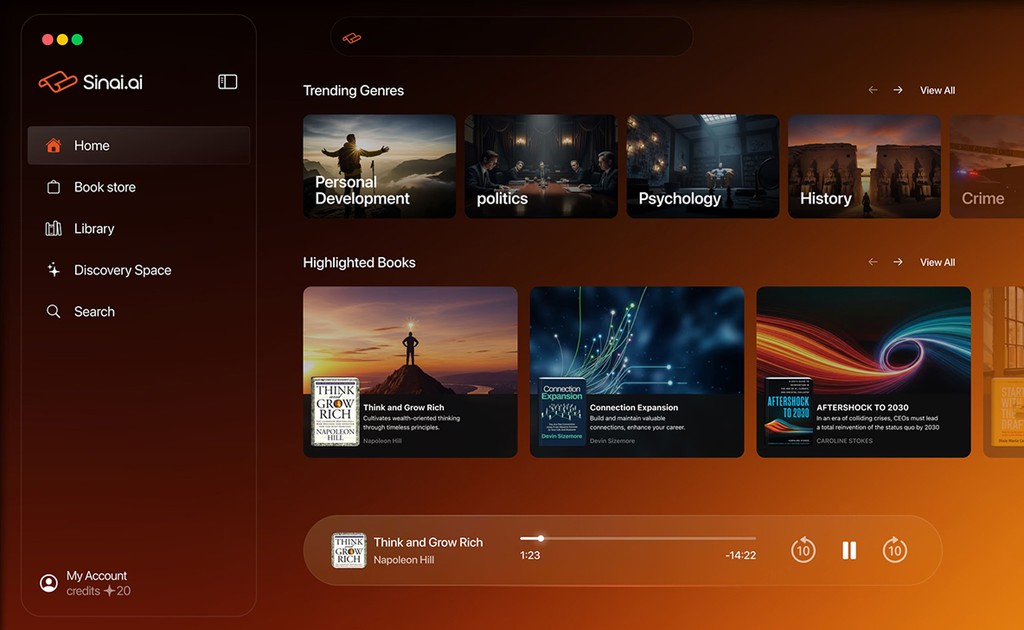1024x630 pixels.
Task: Click the left arrow above Trending Genres
Action: click(x=871, y=89)
